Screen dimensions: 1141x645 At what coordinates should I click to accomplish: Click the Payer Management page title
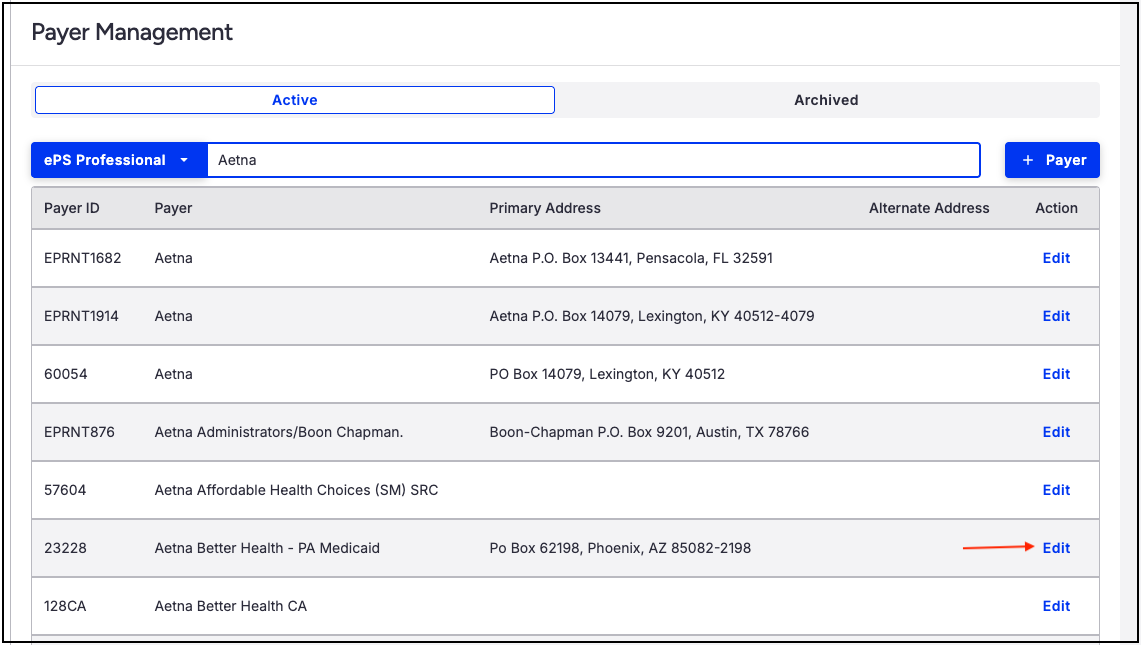(x=132, y=33)
